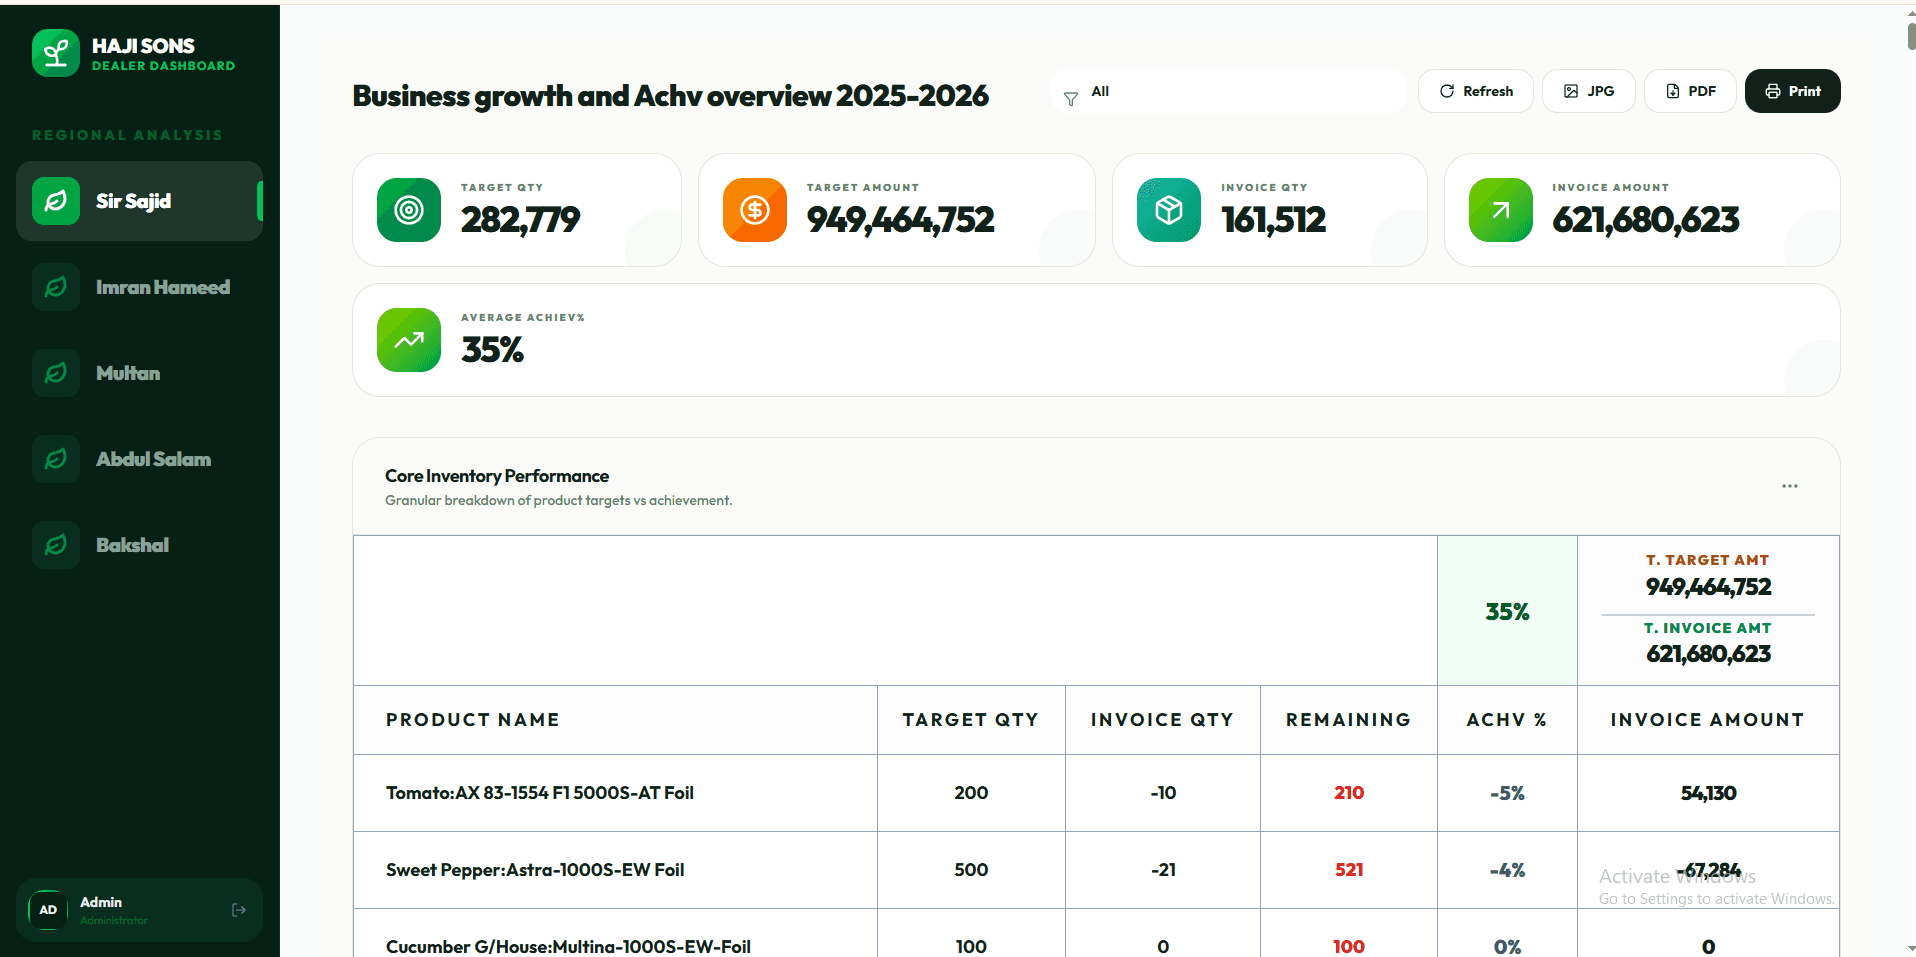Screen dimensions: 1916x957
Task: Click the box icon on Invoice Qty card
Action: point(1167,210)
